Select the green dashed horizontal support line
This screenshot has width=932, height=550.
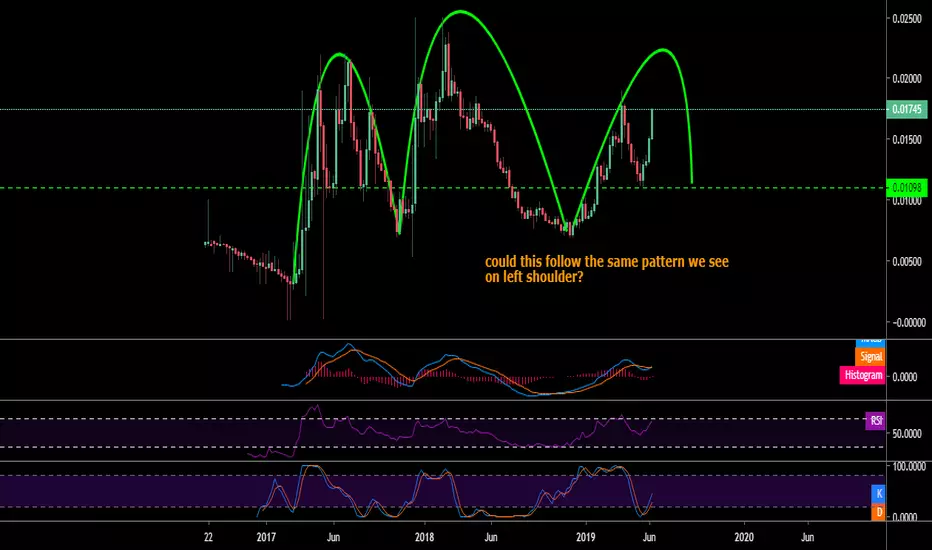pos(443,188)
